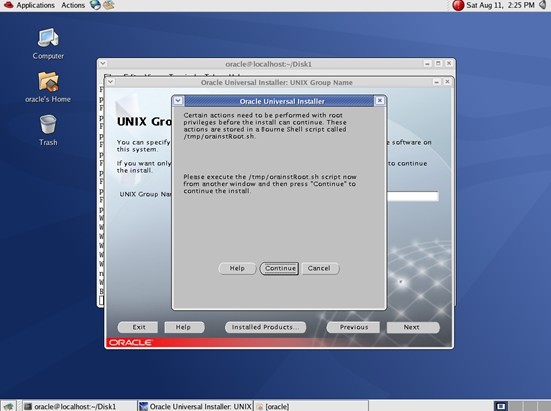The image size is (551, 411).
Task: Click the ORACLE logo in installer footer
Action: click(x=130, y=342)
